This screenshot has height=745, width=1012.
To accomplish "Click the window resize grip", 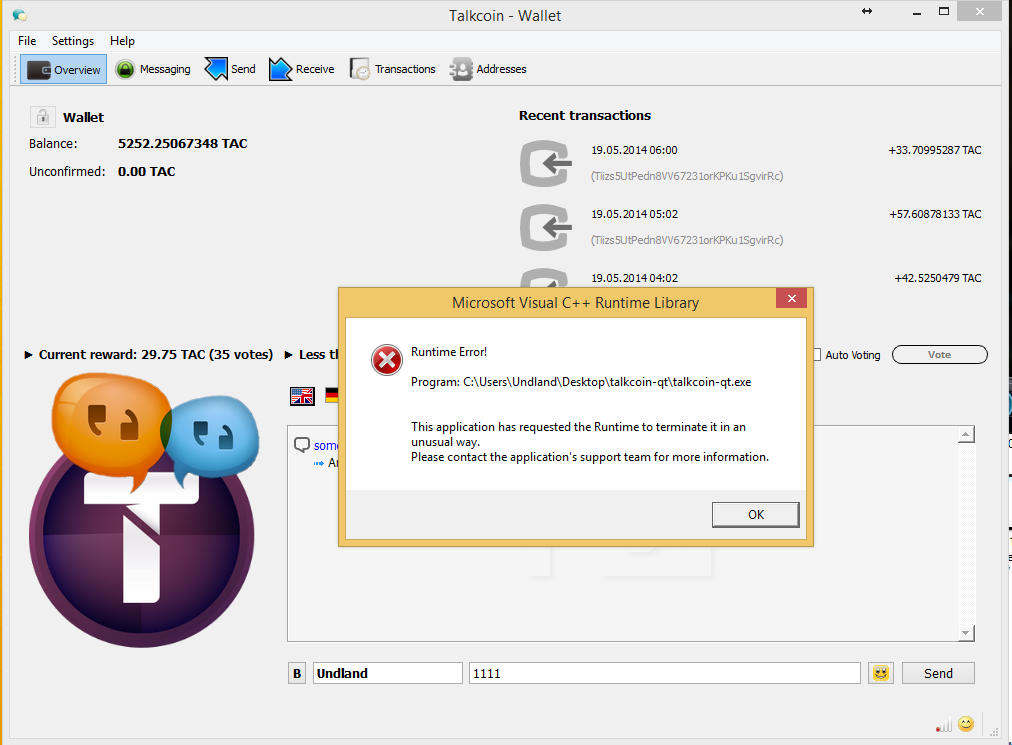I will point(994,732).
